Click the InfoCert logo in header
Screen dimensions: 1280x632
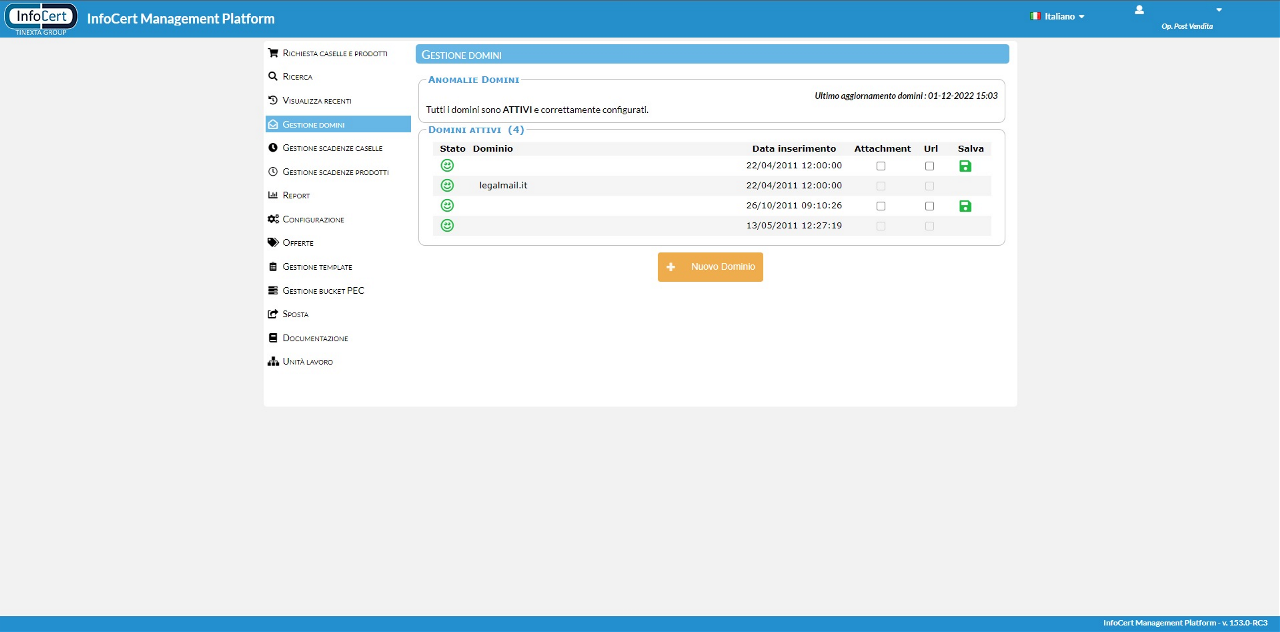pyautogui.click(x=42, y=18)
